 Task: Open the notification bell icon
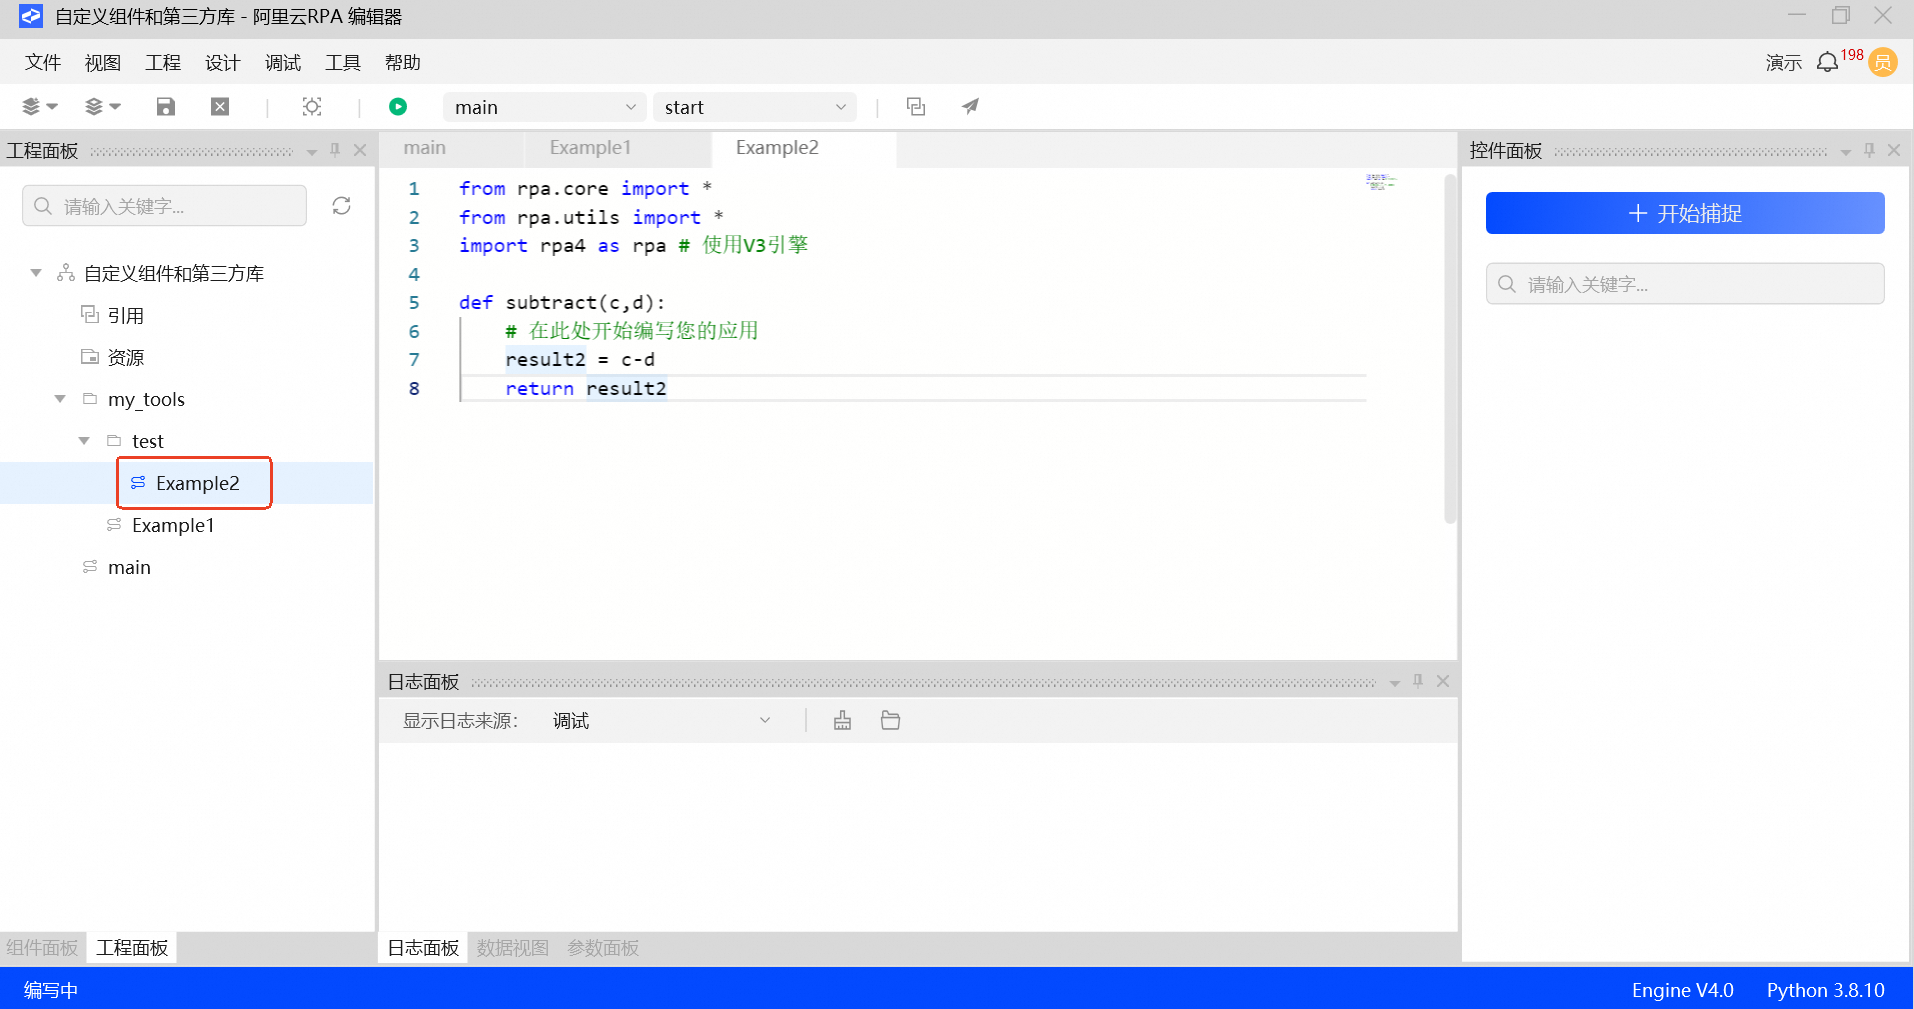pos(1827,63)
